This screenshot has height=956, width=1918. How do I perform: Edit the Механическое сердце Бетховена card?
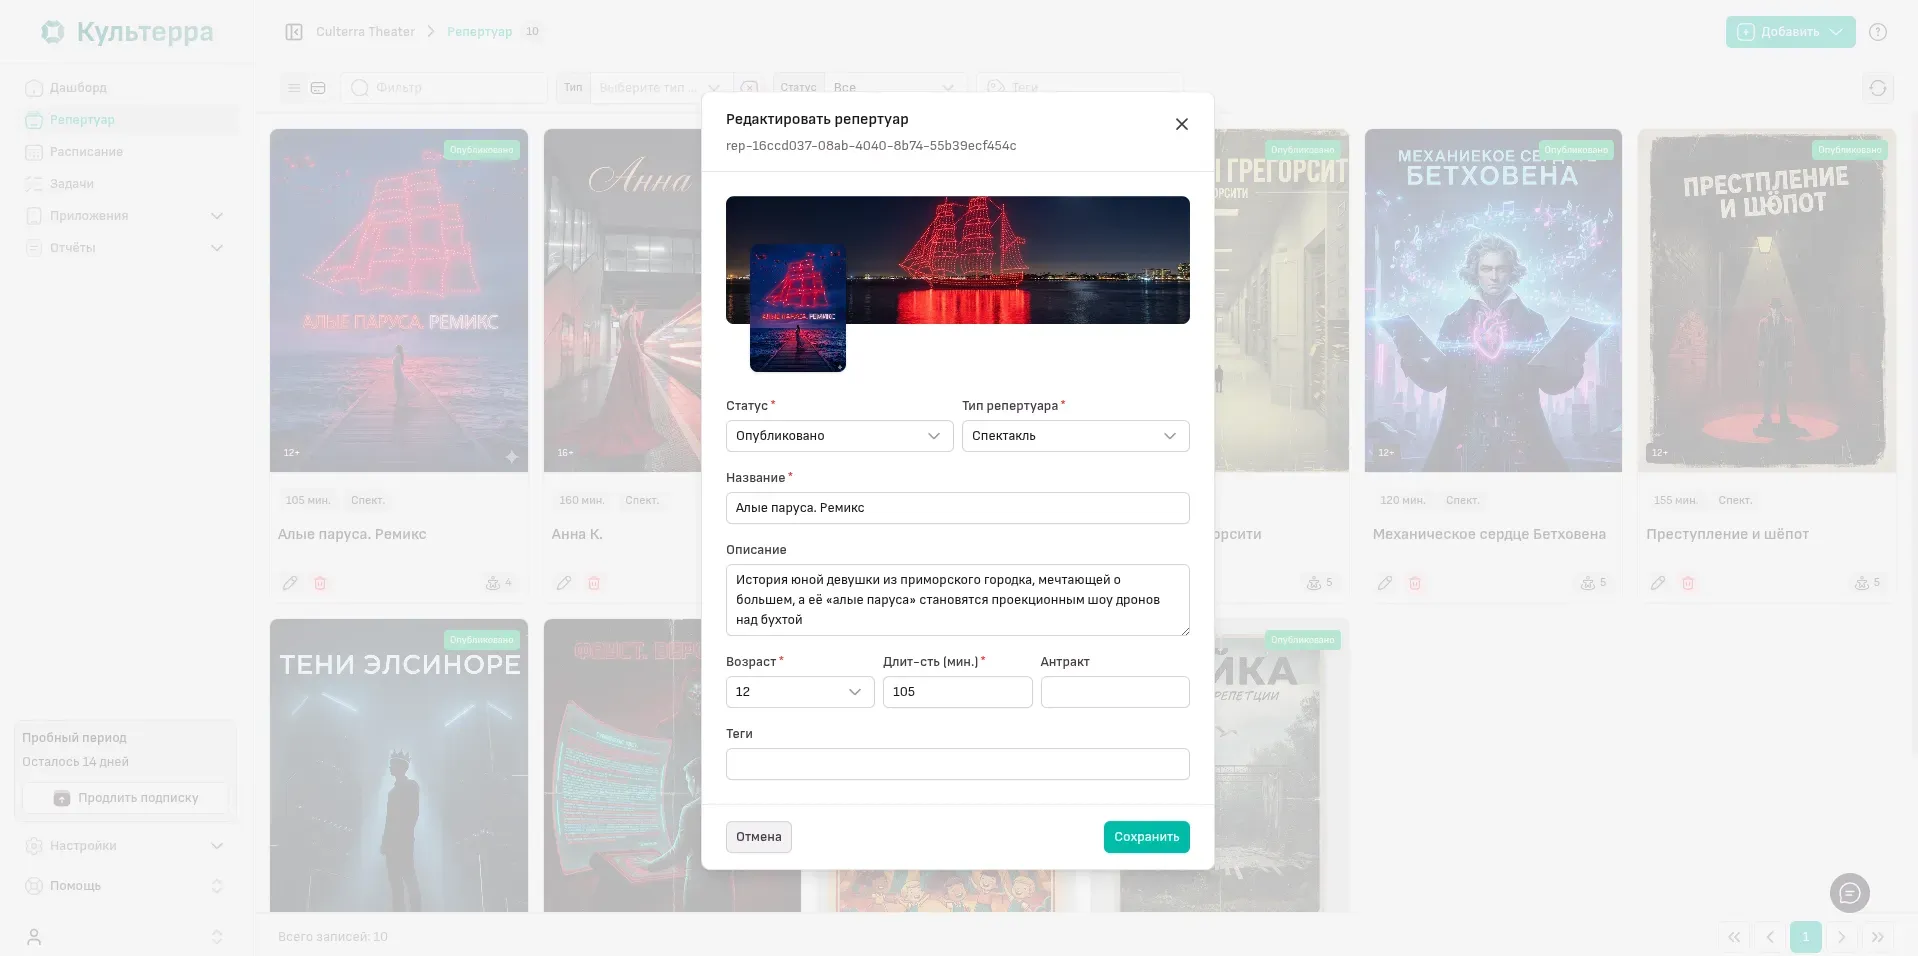1385,583
